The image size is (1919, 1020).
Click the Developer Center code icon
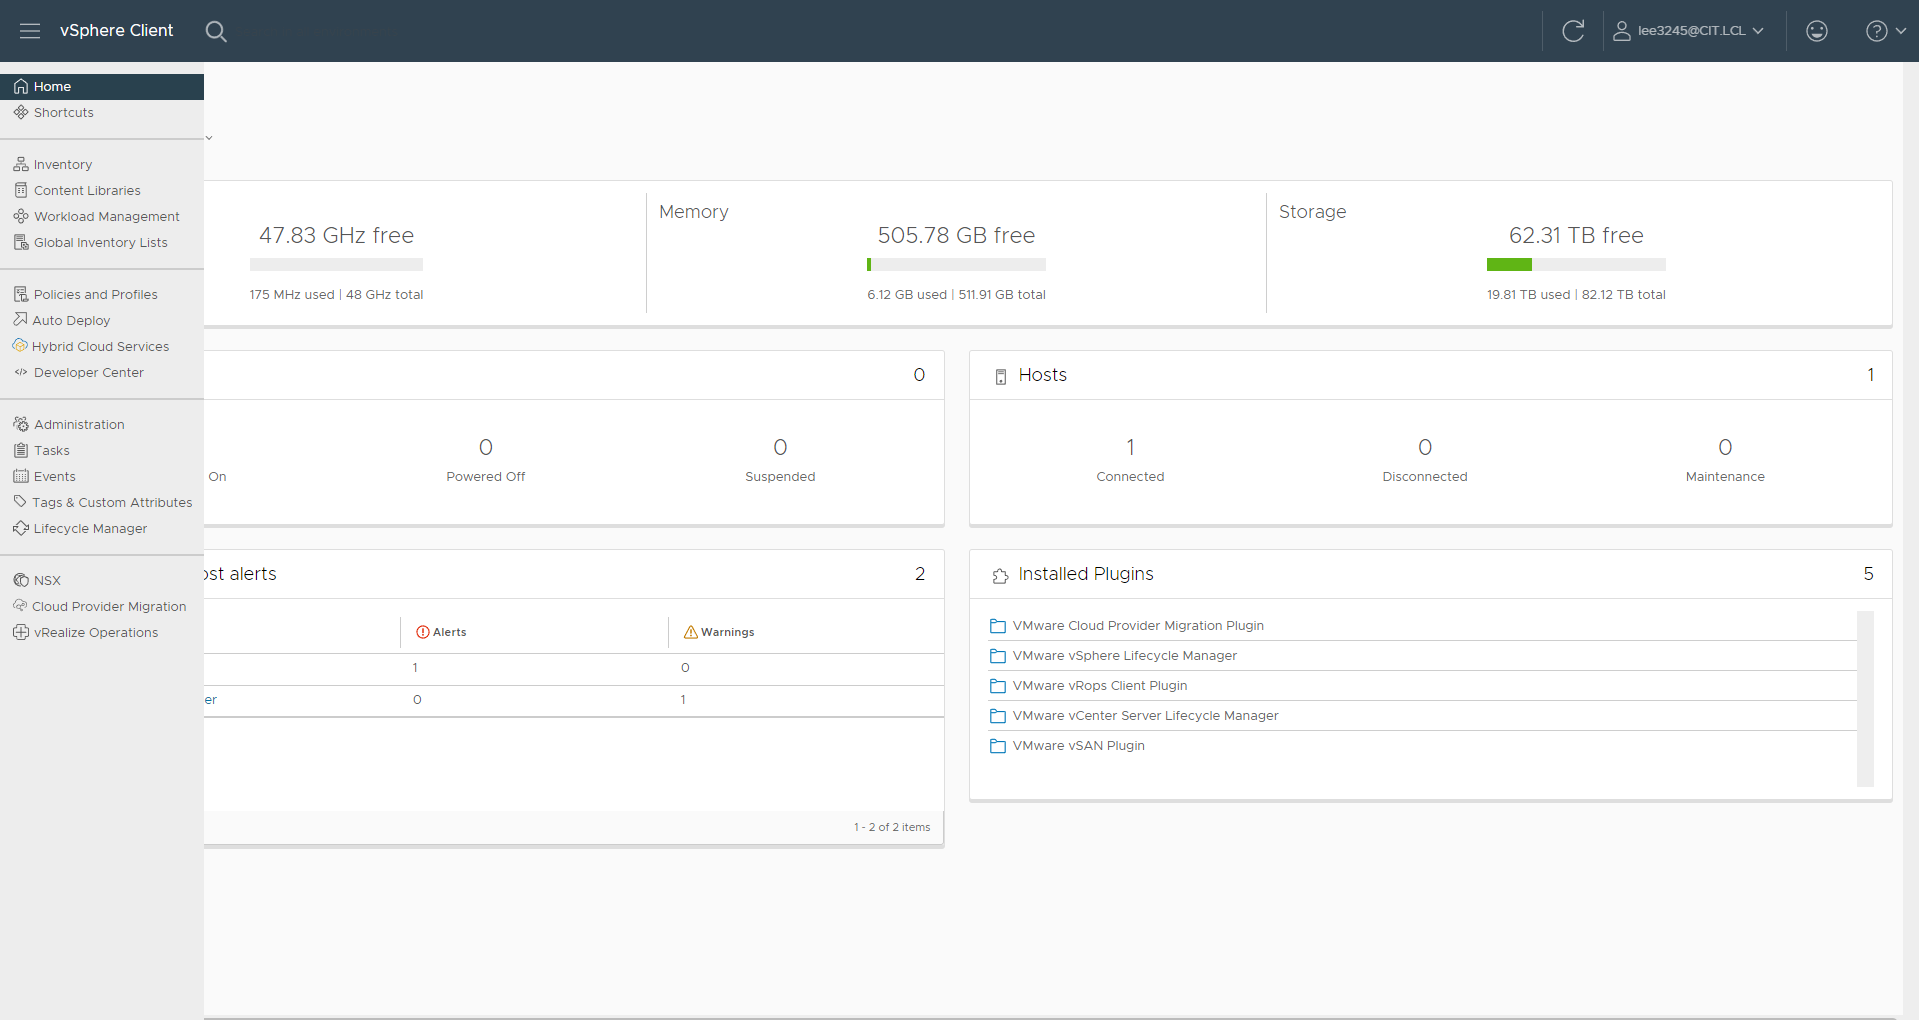point(21,372)
